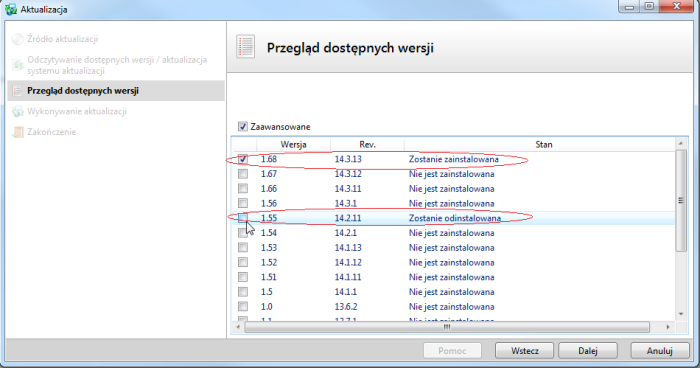
Task: Click the vertical scrollbar down arrow
Action: [x=681, y=314]
